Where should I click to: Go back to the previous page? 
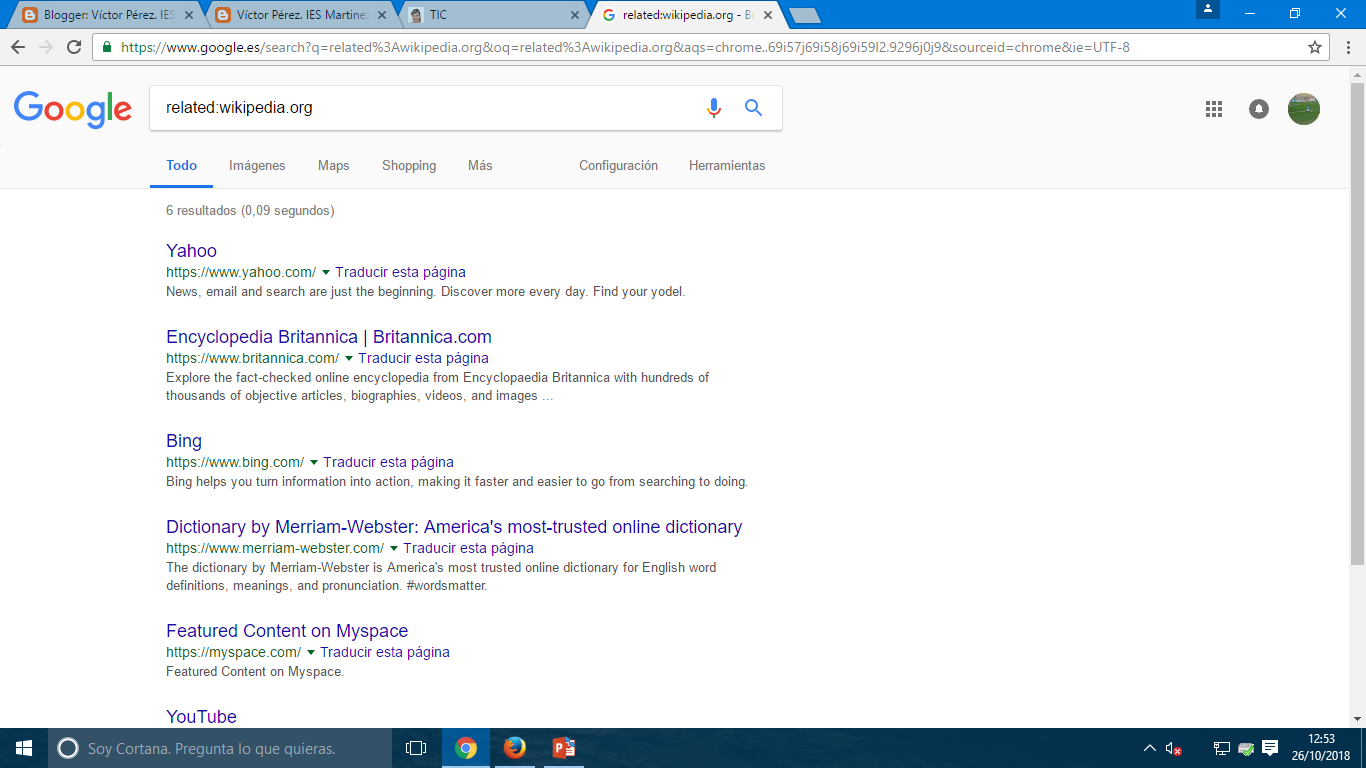[18, 47]
